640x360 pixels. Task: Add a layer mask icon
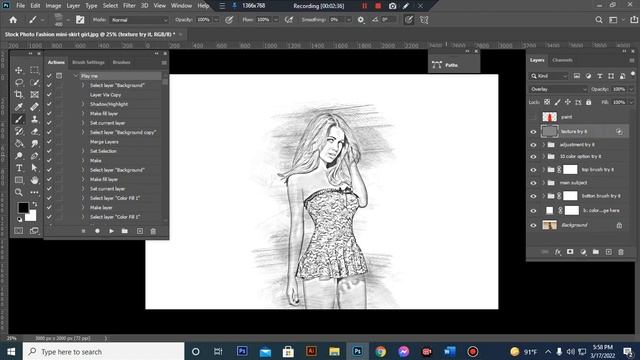[570, 252]
